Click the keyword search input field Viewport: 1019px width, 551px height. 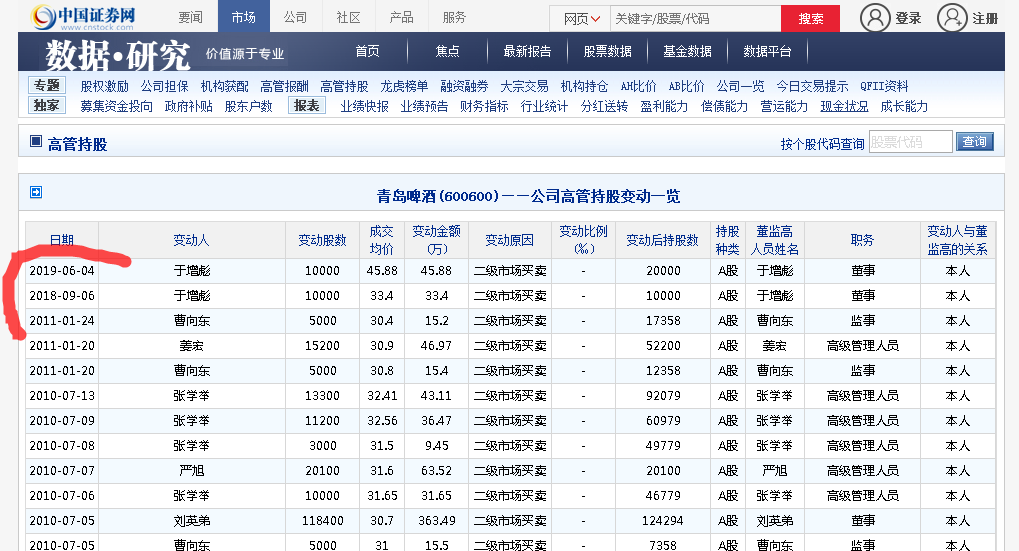click(695, 19)
